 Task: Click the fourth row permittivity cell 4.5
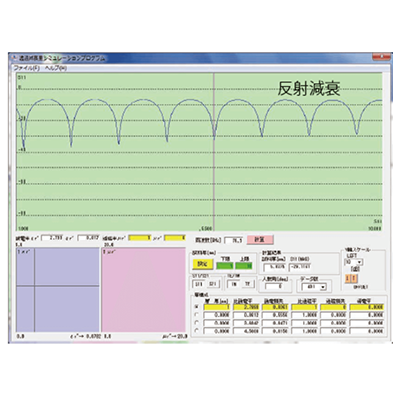(246, 331)
